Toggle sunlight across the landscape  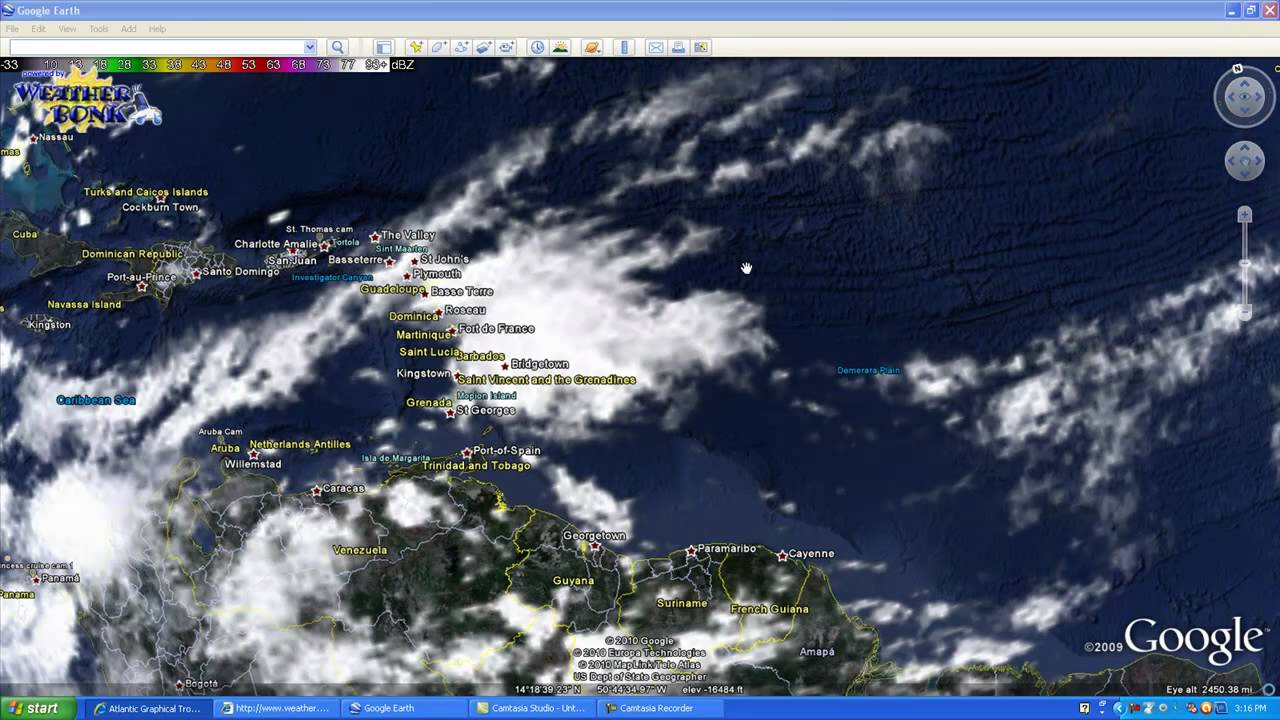pyautogui.click(x=560, y=47)
